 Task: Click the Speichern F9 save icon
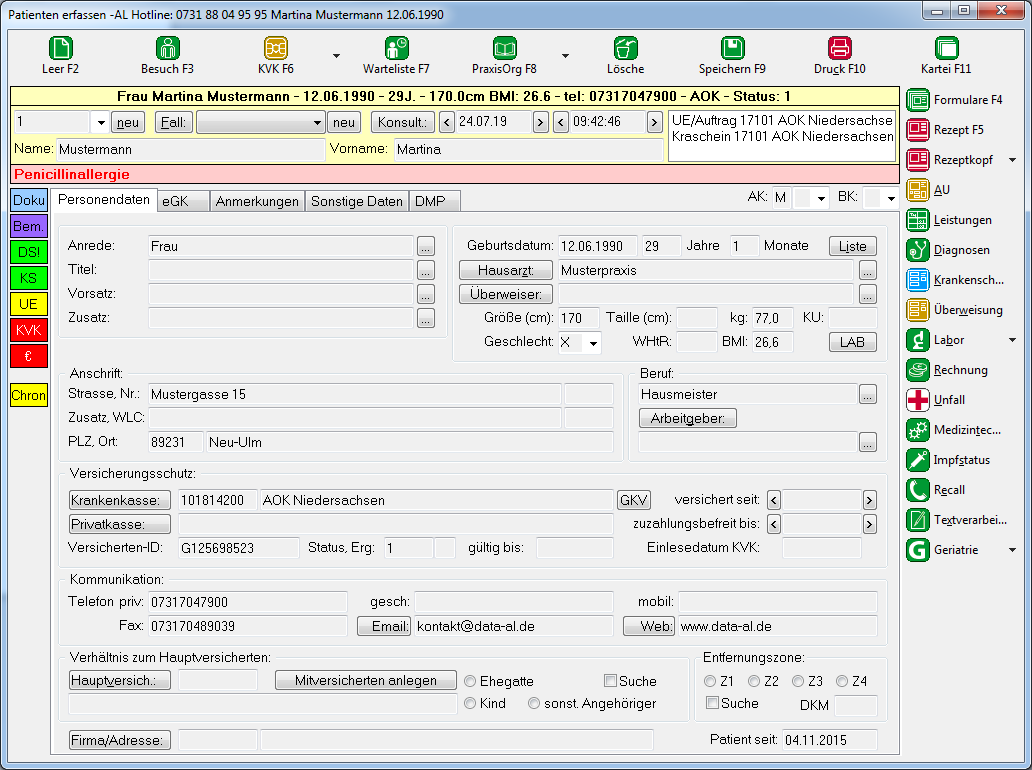pyautogui.click(x=732, y=48)
